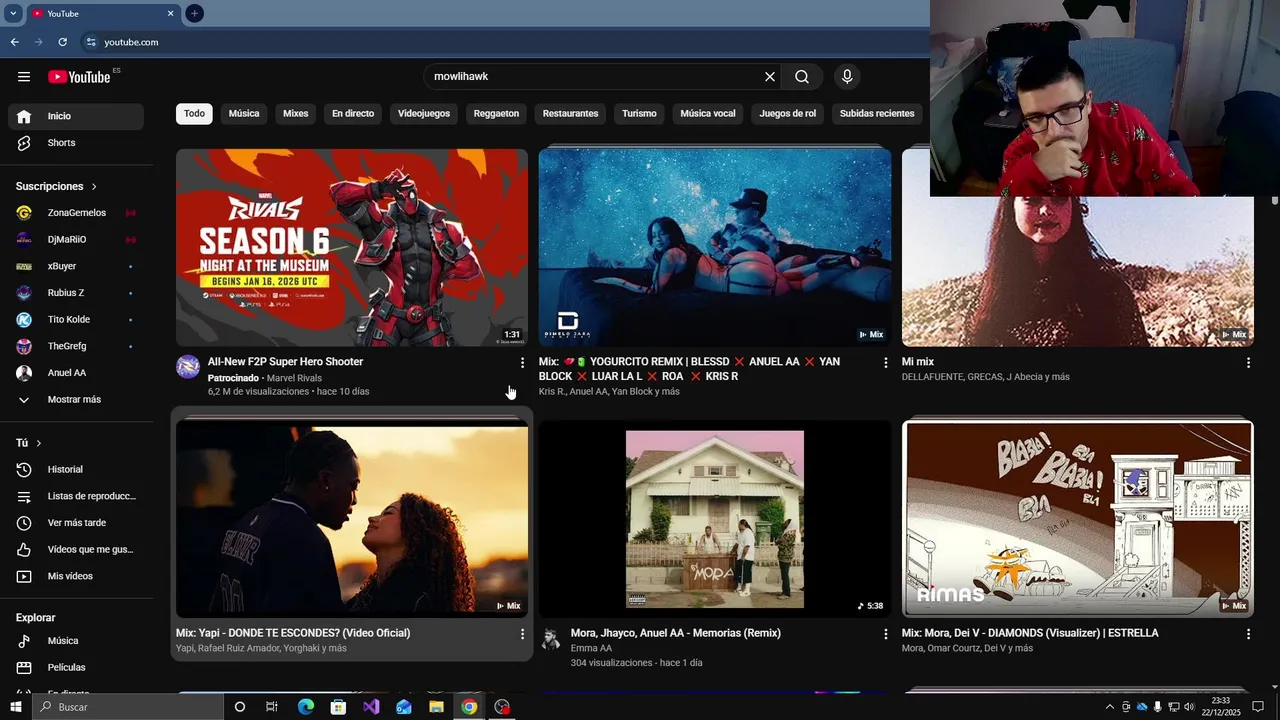Select the Reggaeton filter chip
The width and height of the screenshot is (1280, 720).
coord(496,113)
